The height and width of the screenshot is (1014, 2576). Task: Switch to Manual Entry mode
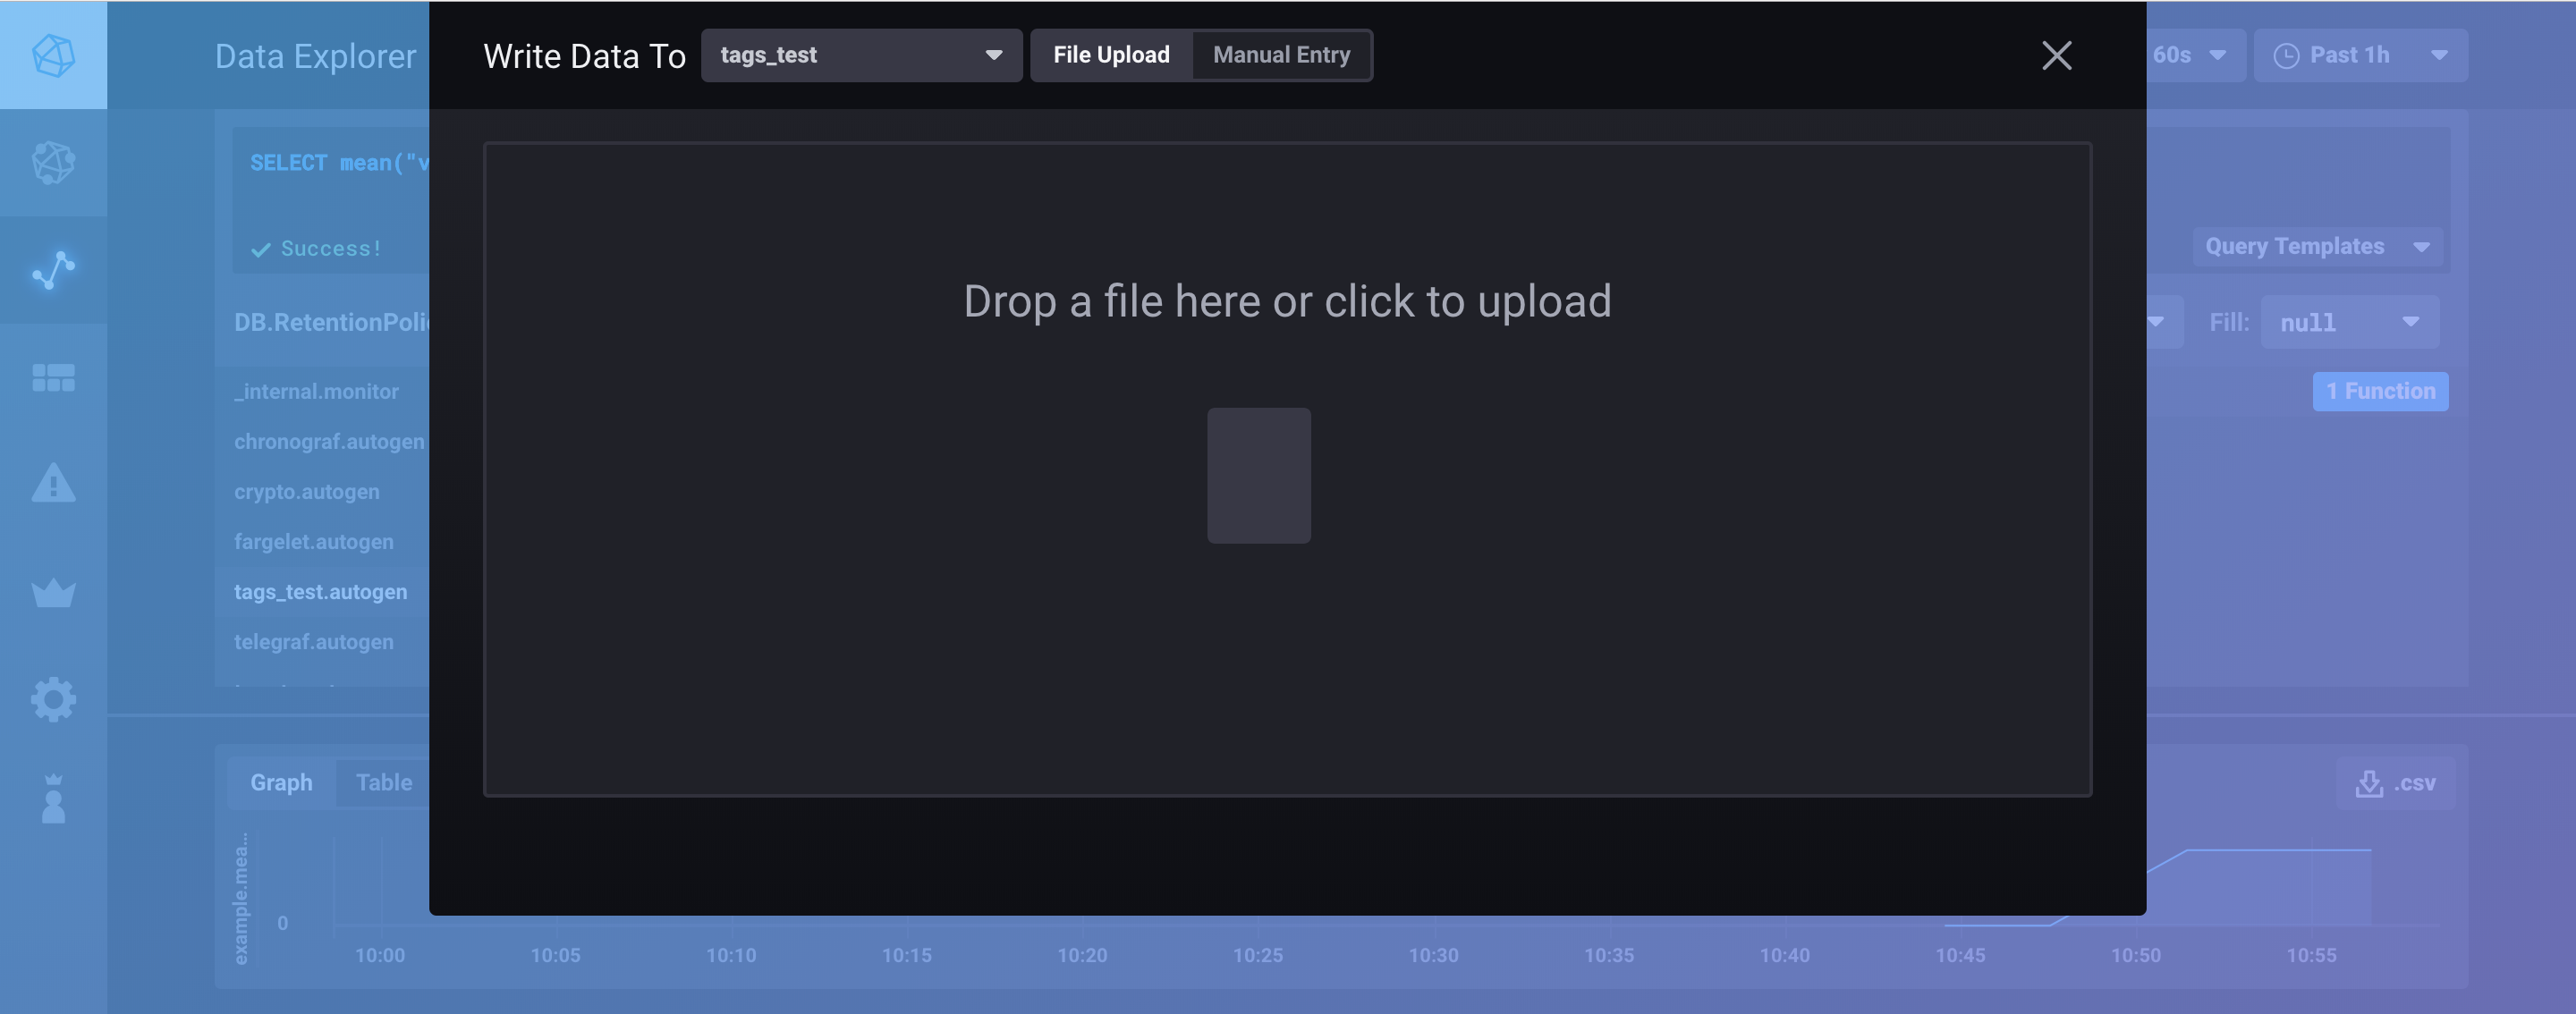tap(1281, 55)
